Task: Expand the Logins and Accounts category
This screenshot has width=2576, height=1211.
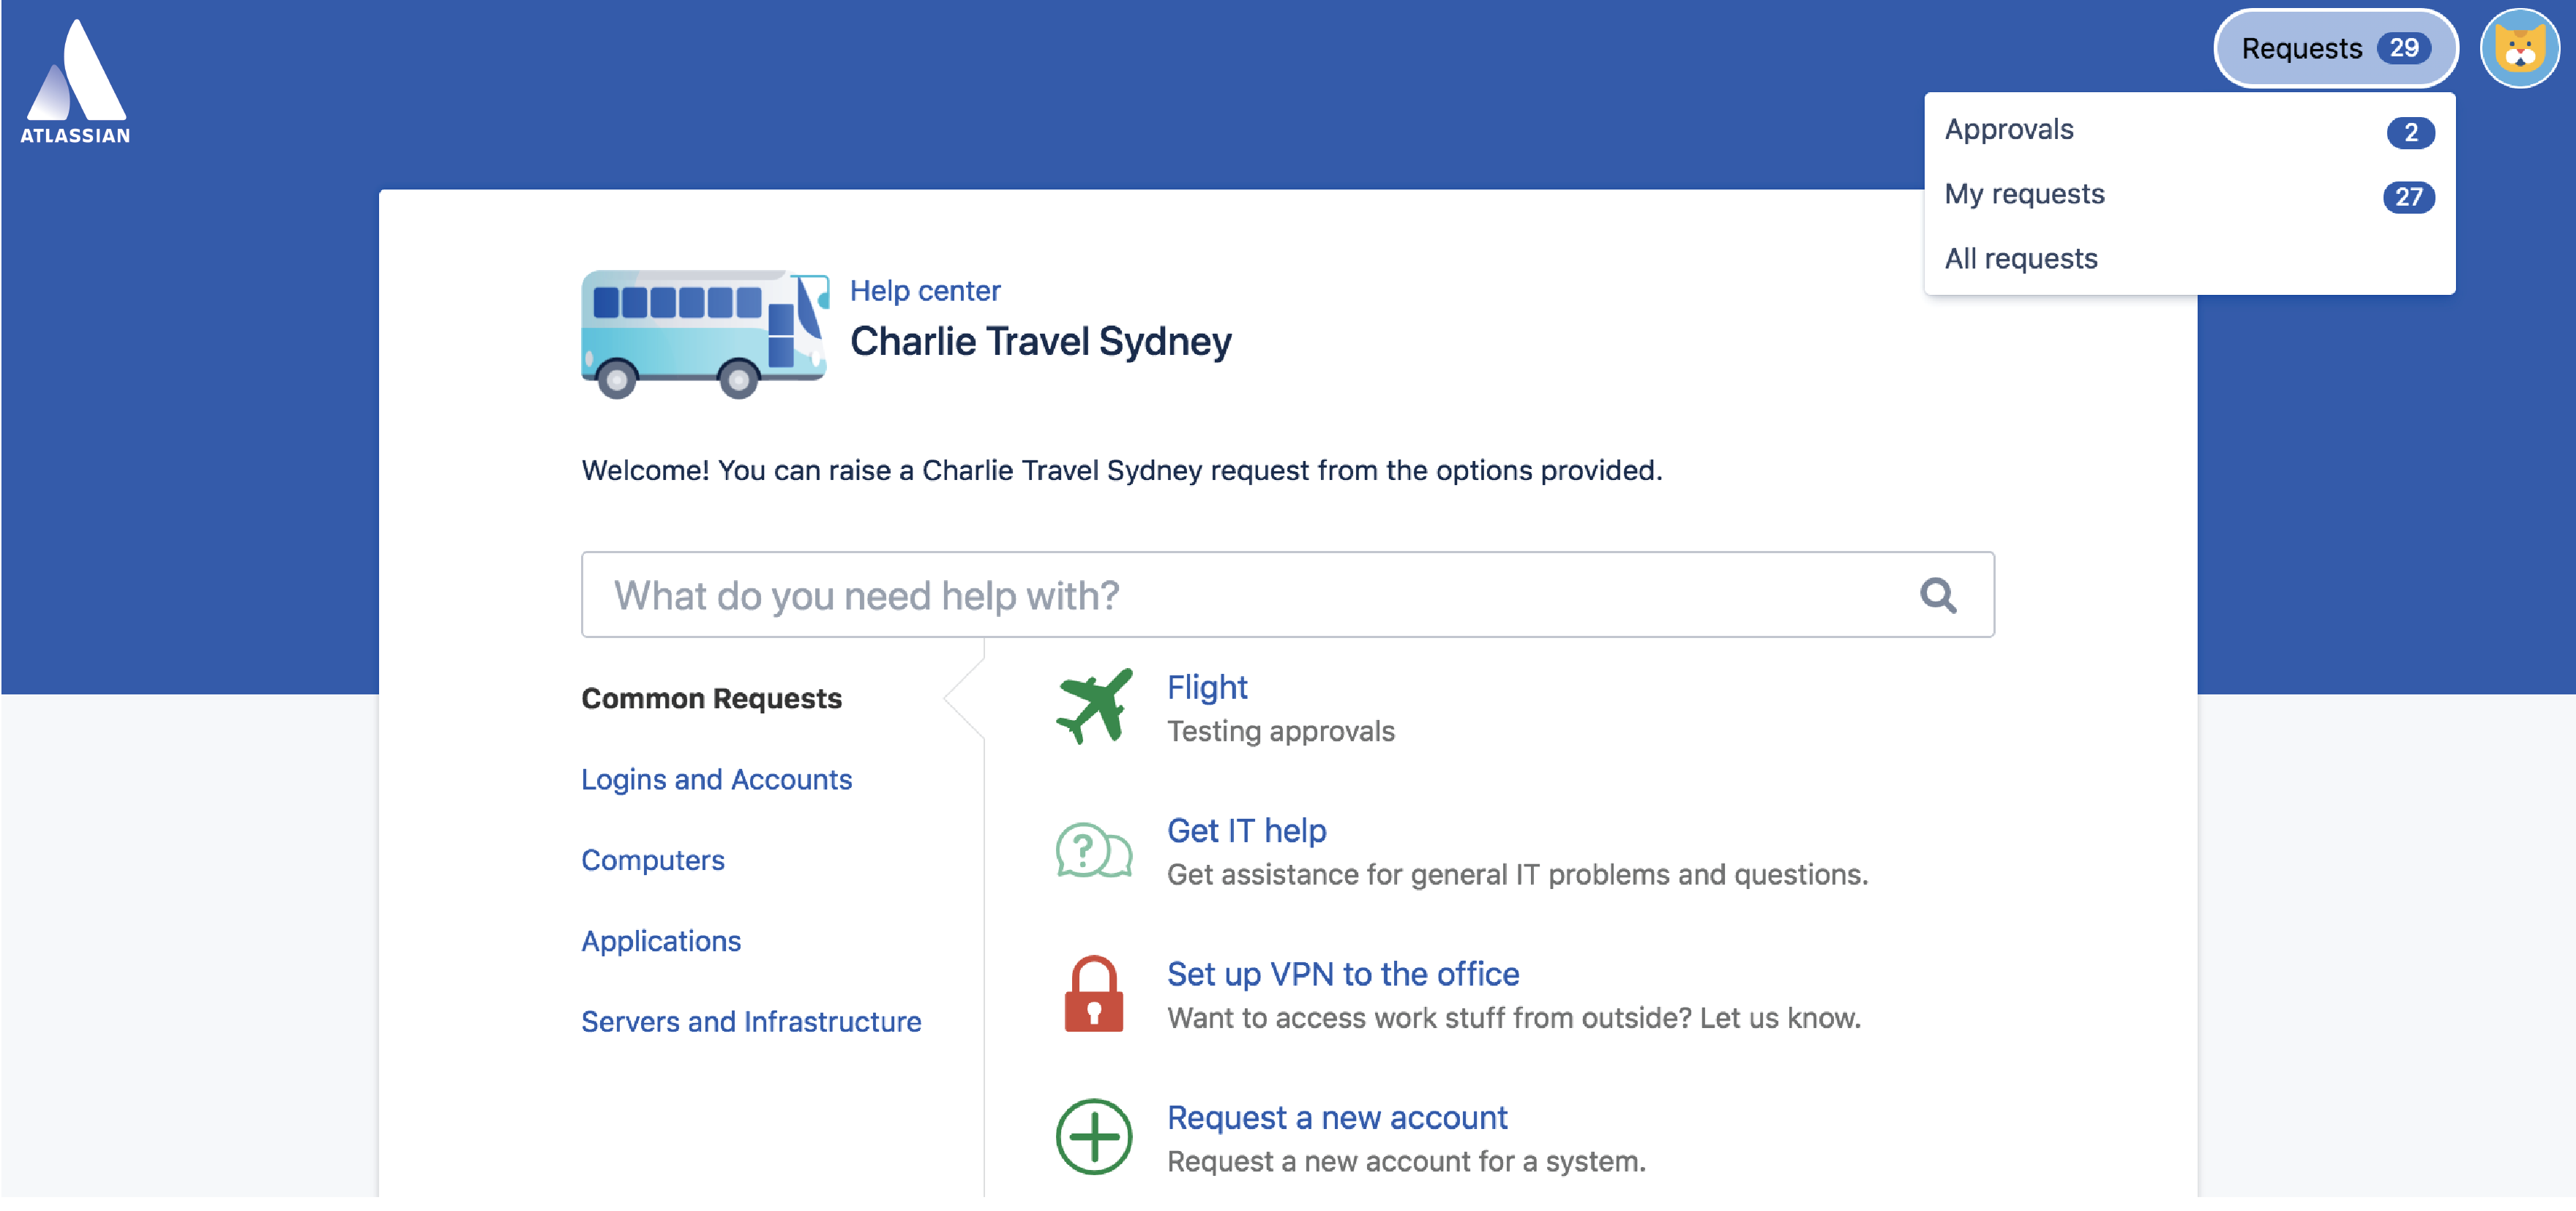Action: [718, 779]
